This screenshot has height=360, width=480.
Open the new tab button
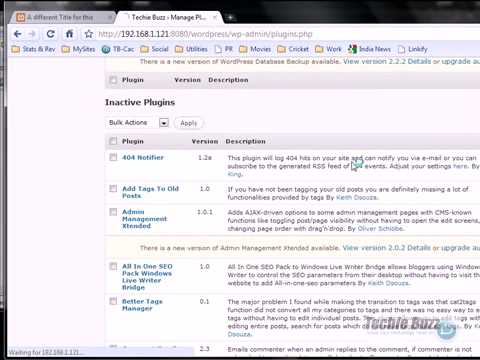(x=230, y=17)
